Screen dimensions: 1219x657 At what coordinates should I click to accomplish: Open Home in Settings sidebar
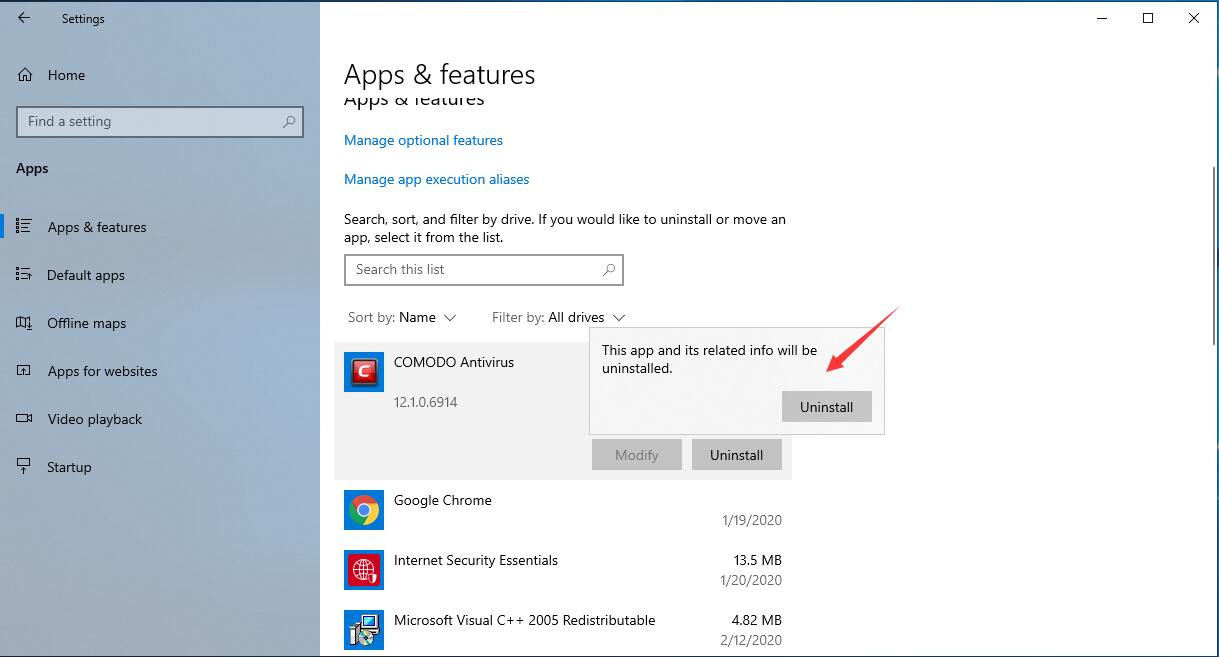[x=66, y=75]
